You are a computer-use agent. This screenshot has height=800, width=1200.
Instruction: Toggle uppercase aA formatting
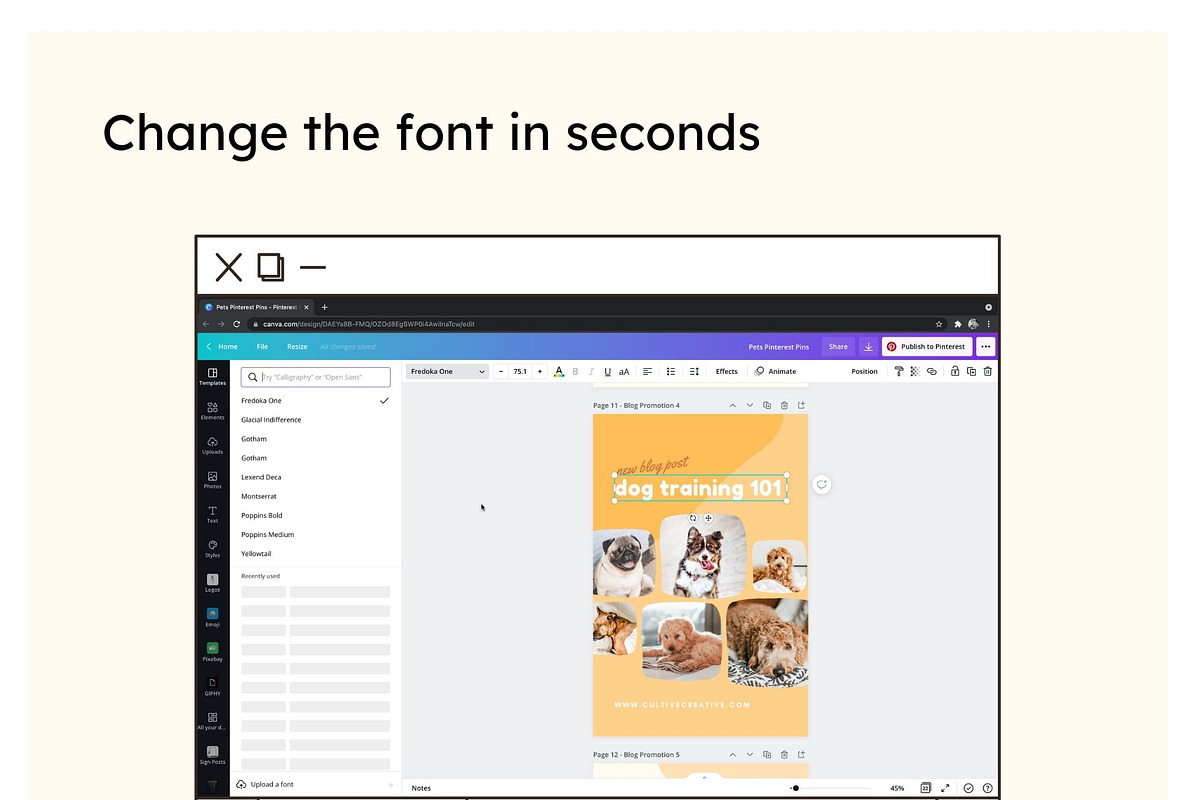(624, 371)
